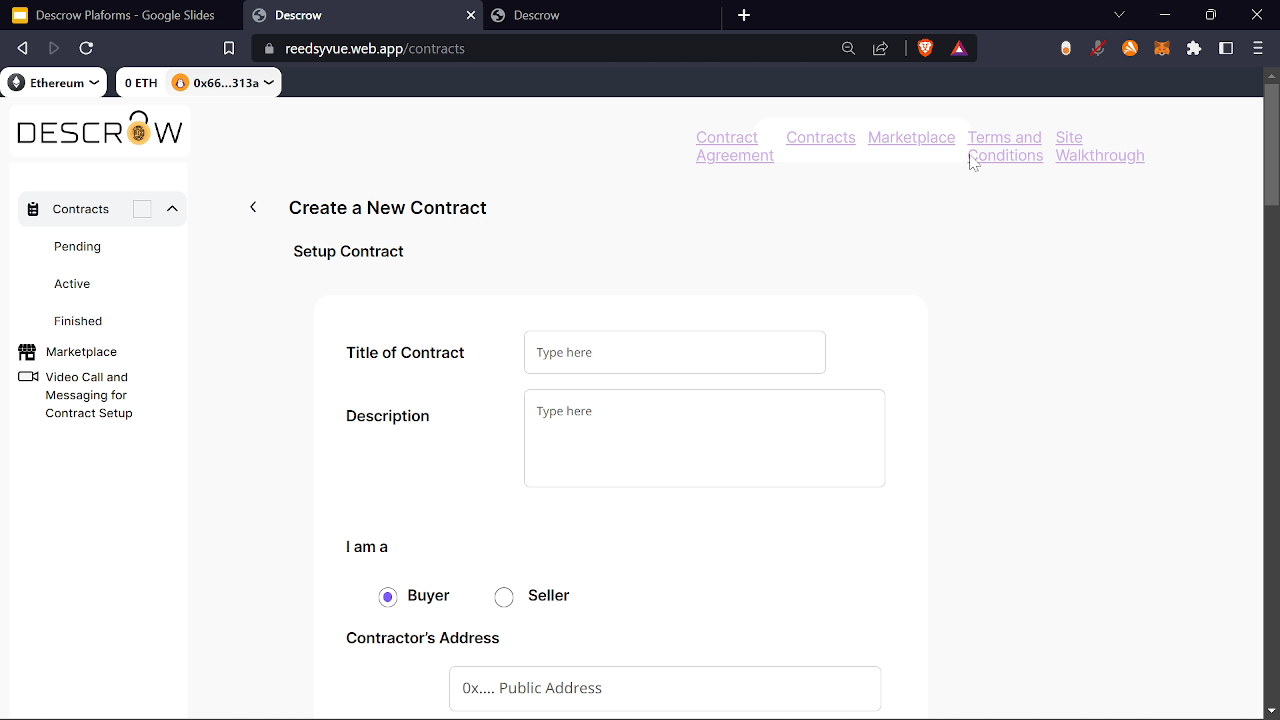Click the zoom magnifier icon in the address bar
The image size is (1280, 720).
pos(848,48)
